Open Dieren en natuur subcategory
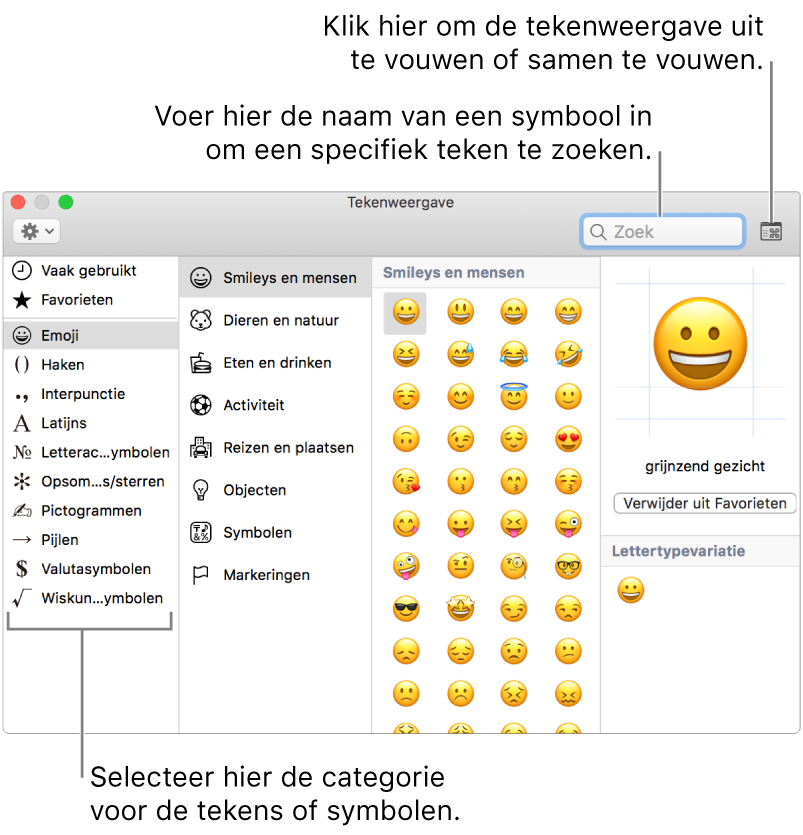The image size is (803, 835). 275,320
